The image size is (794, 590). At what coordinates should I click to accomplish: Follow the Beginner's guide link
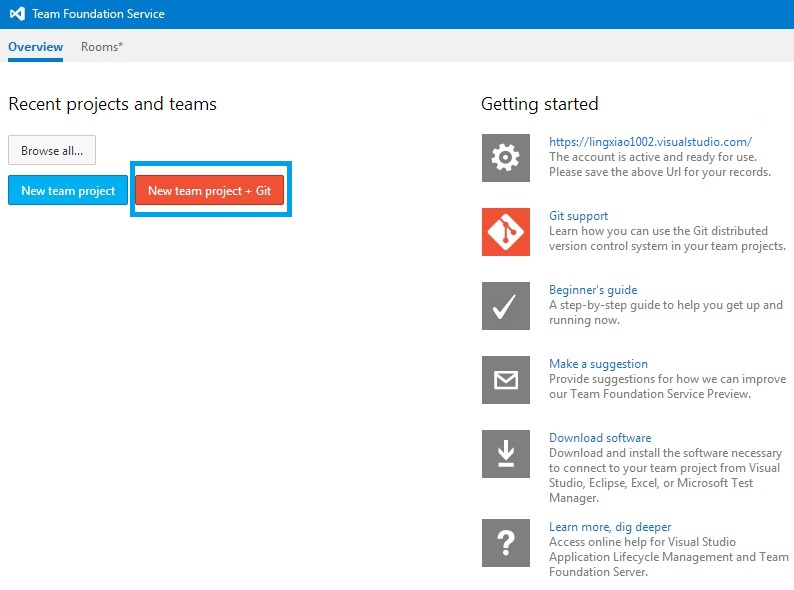pos(593,290)
